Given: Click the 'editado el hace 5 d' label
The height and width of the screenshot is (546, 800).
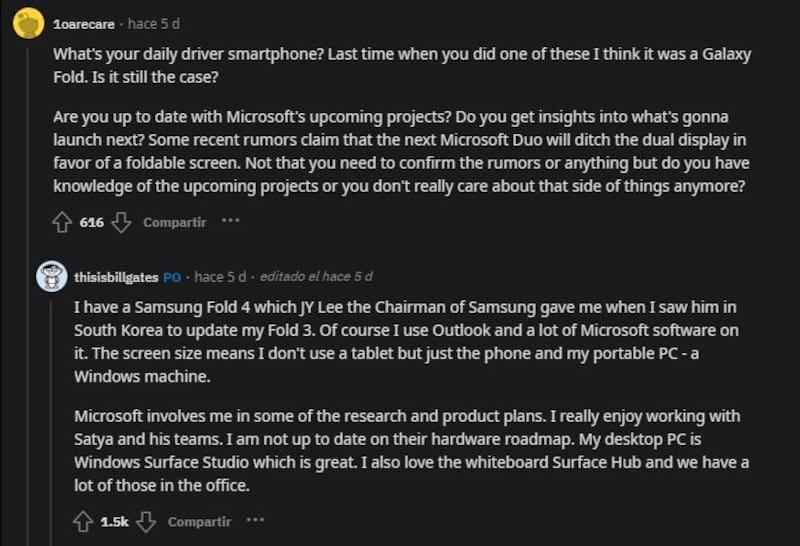Looking at the screenshot, I should click(x=315, y=277).
